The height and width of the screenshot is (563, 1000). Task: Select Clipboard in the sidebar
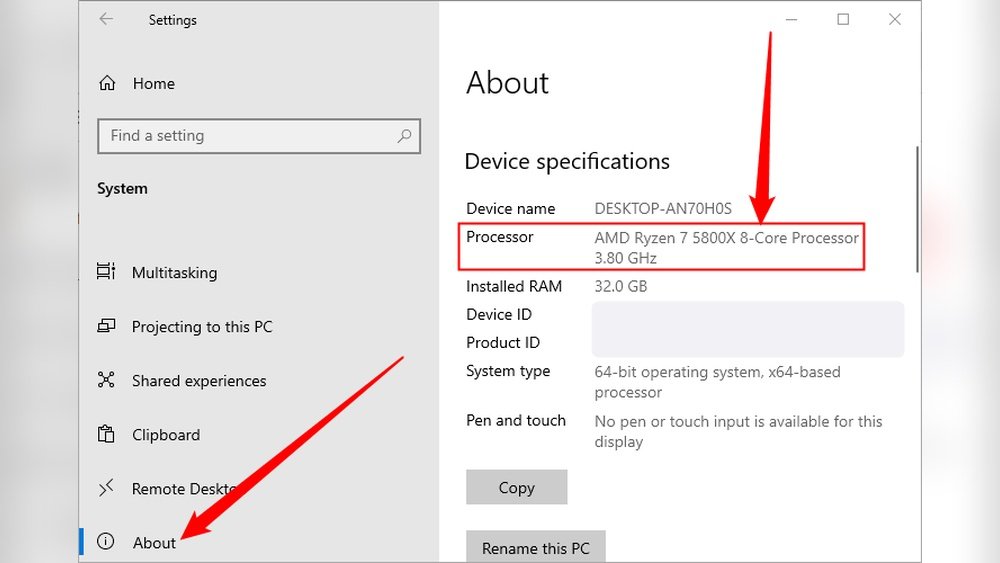pos(166,435)
